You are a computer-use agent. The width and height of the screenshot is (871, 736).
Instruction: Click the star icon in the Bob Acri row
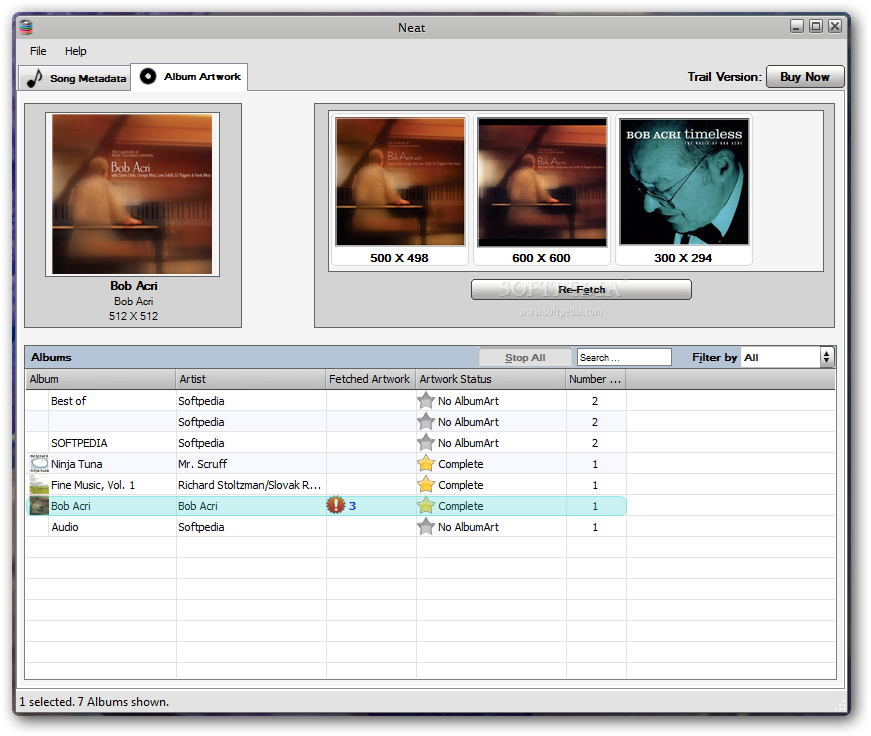426,506
